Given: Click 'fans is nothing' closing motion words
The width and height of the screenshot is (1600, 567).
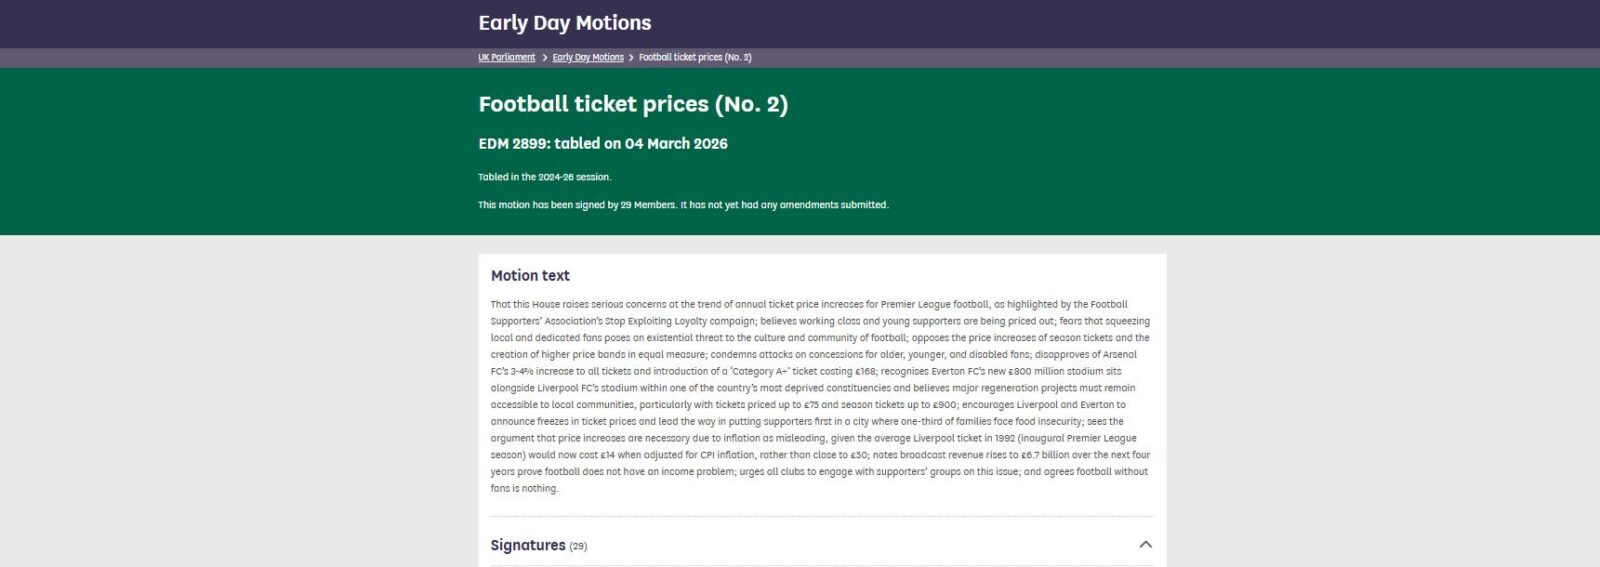Looking at the screenshot, I should [524, 488].
